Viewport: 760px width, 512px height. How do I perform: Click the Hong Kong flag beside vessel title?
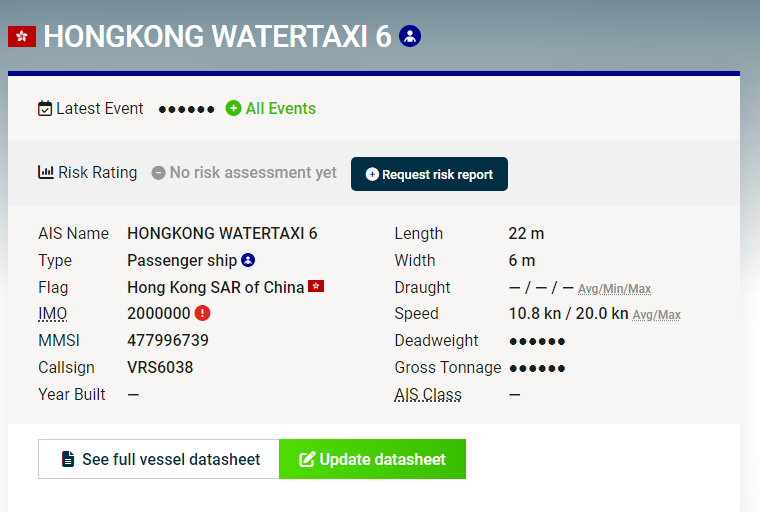(22, 37)
